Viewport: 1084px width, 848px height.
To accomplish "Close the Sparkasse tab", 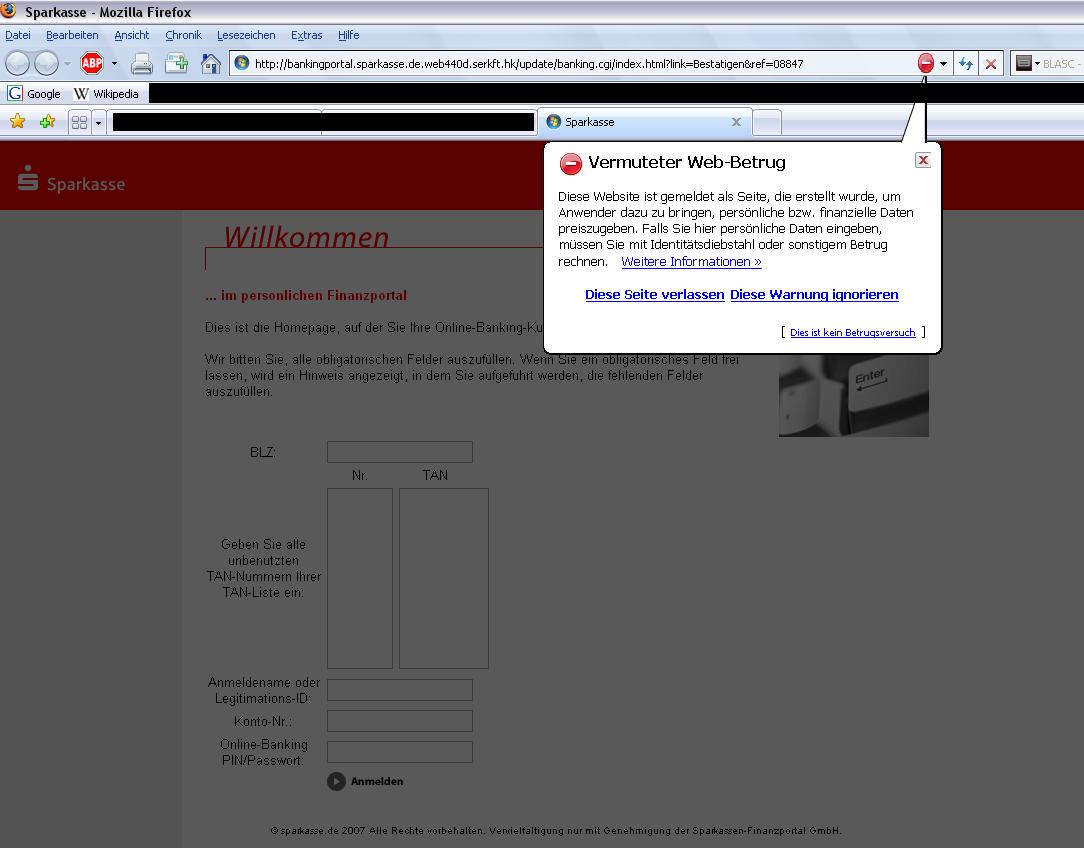I will point(736,122).
